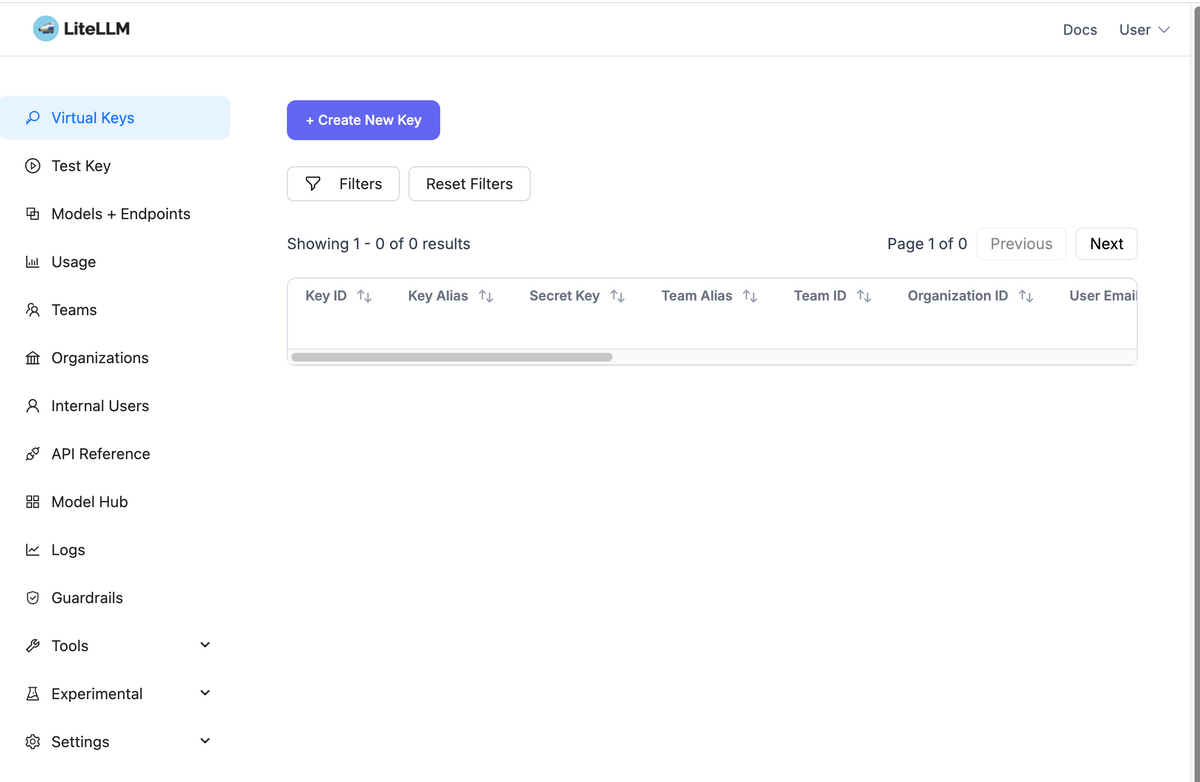Screen dimensions: 1200x782
Task: Click the horizontal scrollbar under the keys table
Action: coord(450,356)
